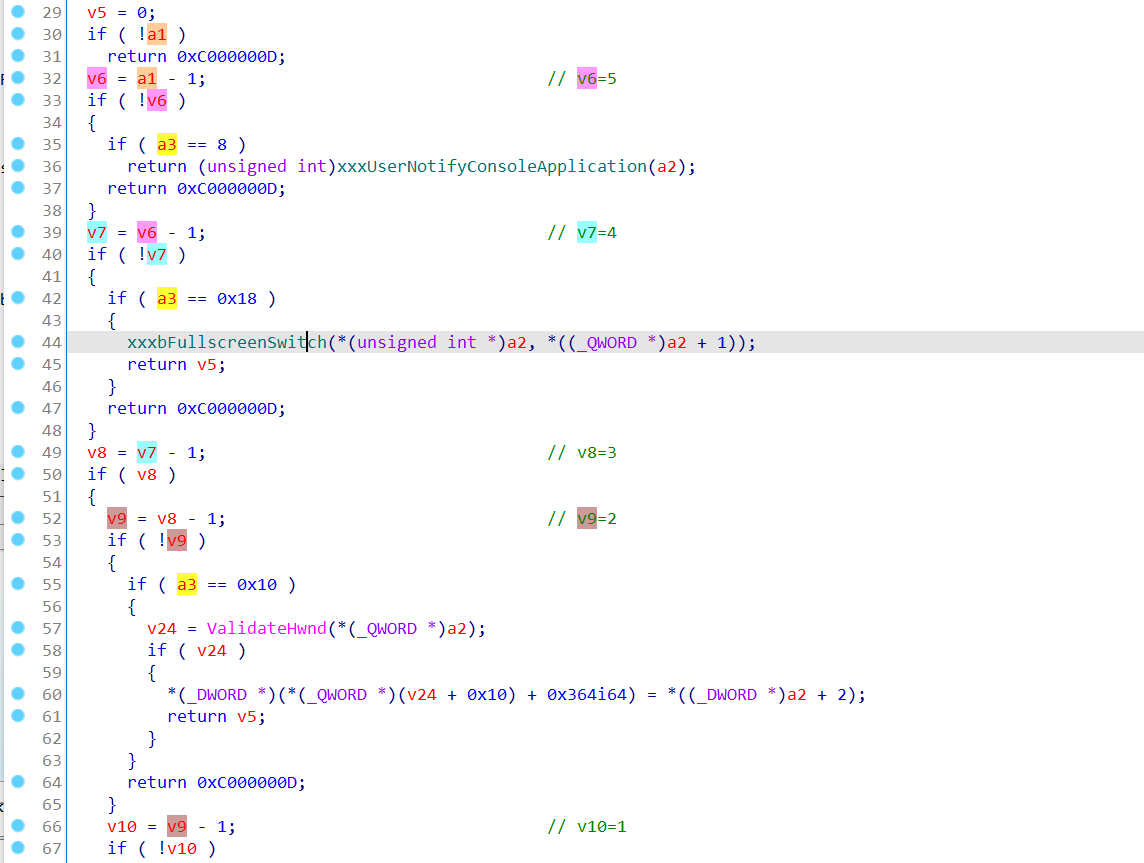Select the v9 variable on line 52
Viewport: 1144px width, 863px height.
click(x=117, y=519)
